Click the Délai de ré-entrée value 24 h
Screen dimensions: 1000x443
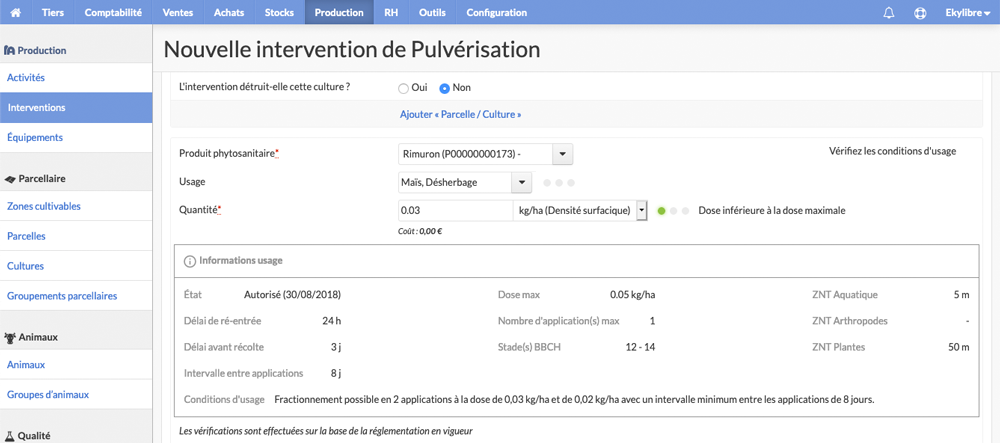coord(334,321)
